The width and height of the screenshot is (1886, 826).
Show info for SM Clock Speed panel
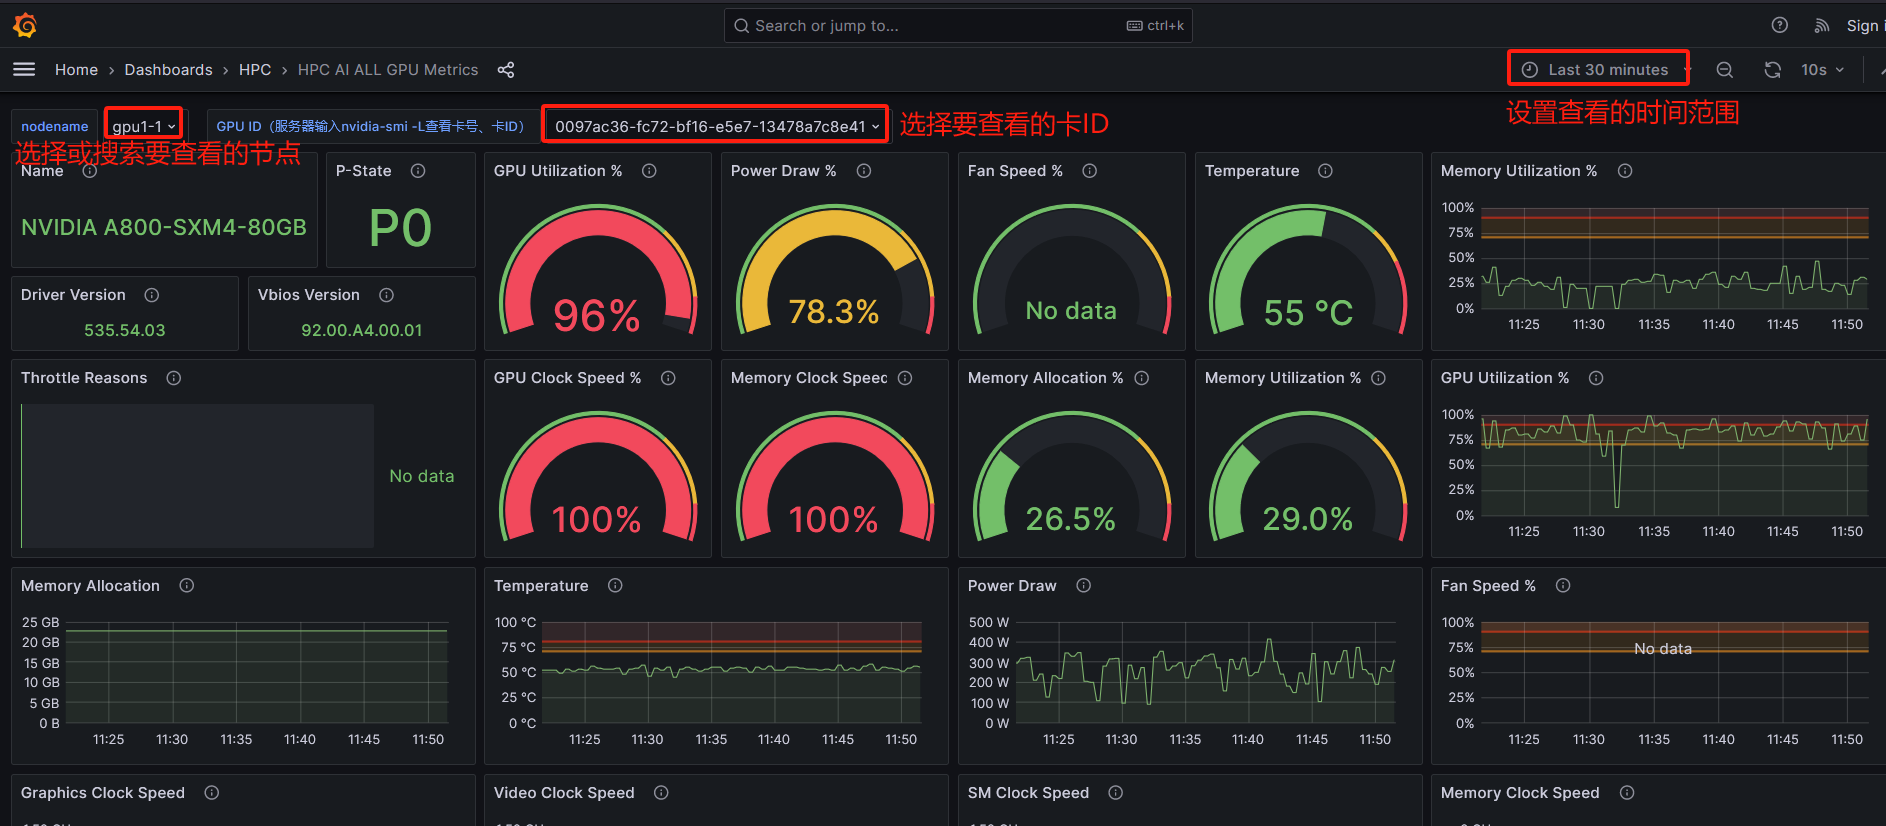pyautogui.click(x=1116, y=793)
